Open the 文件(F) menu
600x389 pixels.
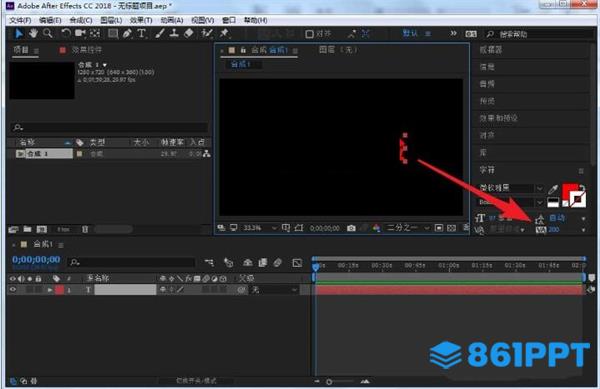20,20
